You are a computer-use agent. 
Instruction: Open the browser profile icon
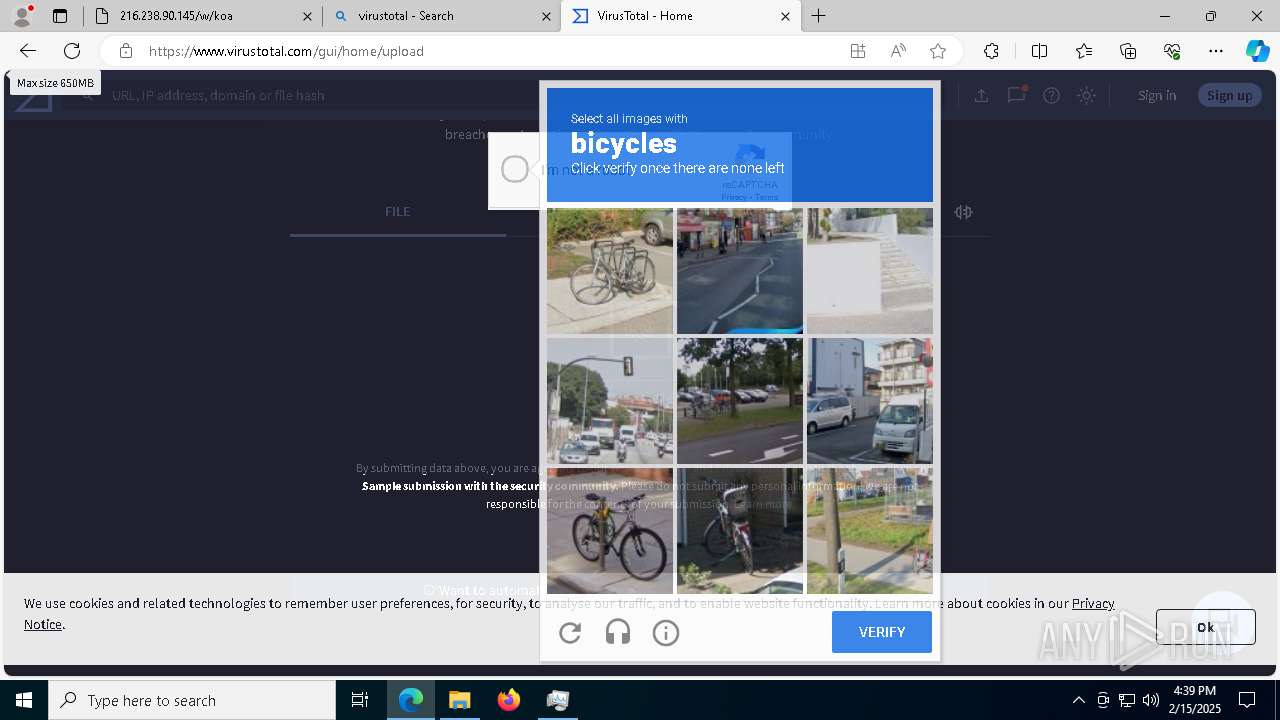point(22,15)
